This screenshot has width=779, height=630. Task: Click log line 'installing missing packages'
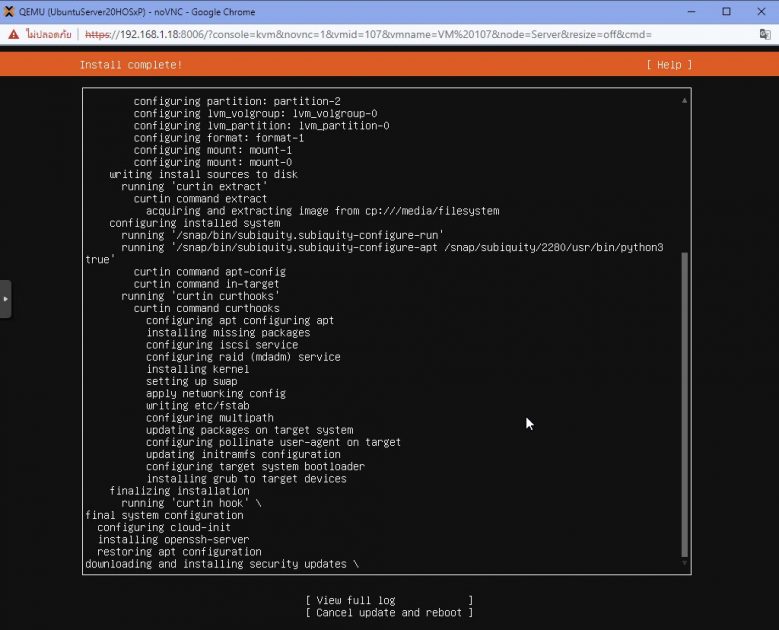pyautogui.click(x=228, y=332)
